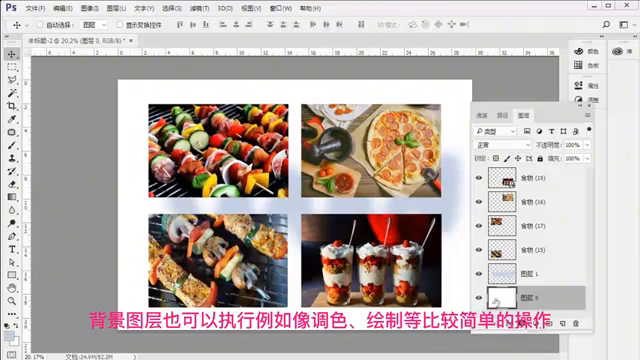Select the History Brush tool
Image resolution: width=640 pixels, height=360 pixels.
click(x=11, y=171)
